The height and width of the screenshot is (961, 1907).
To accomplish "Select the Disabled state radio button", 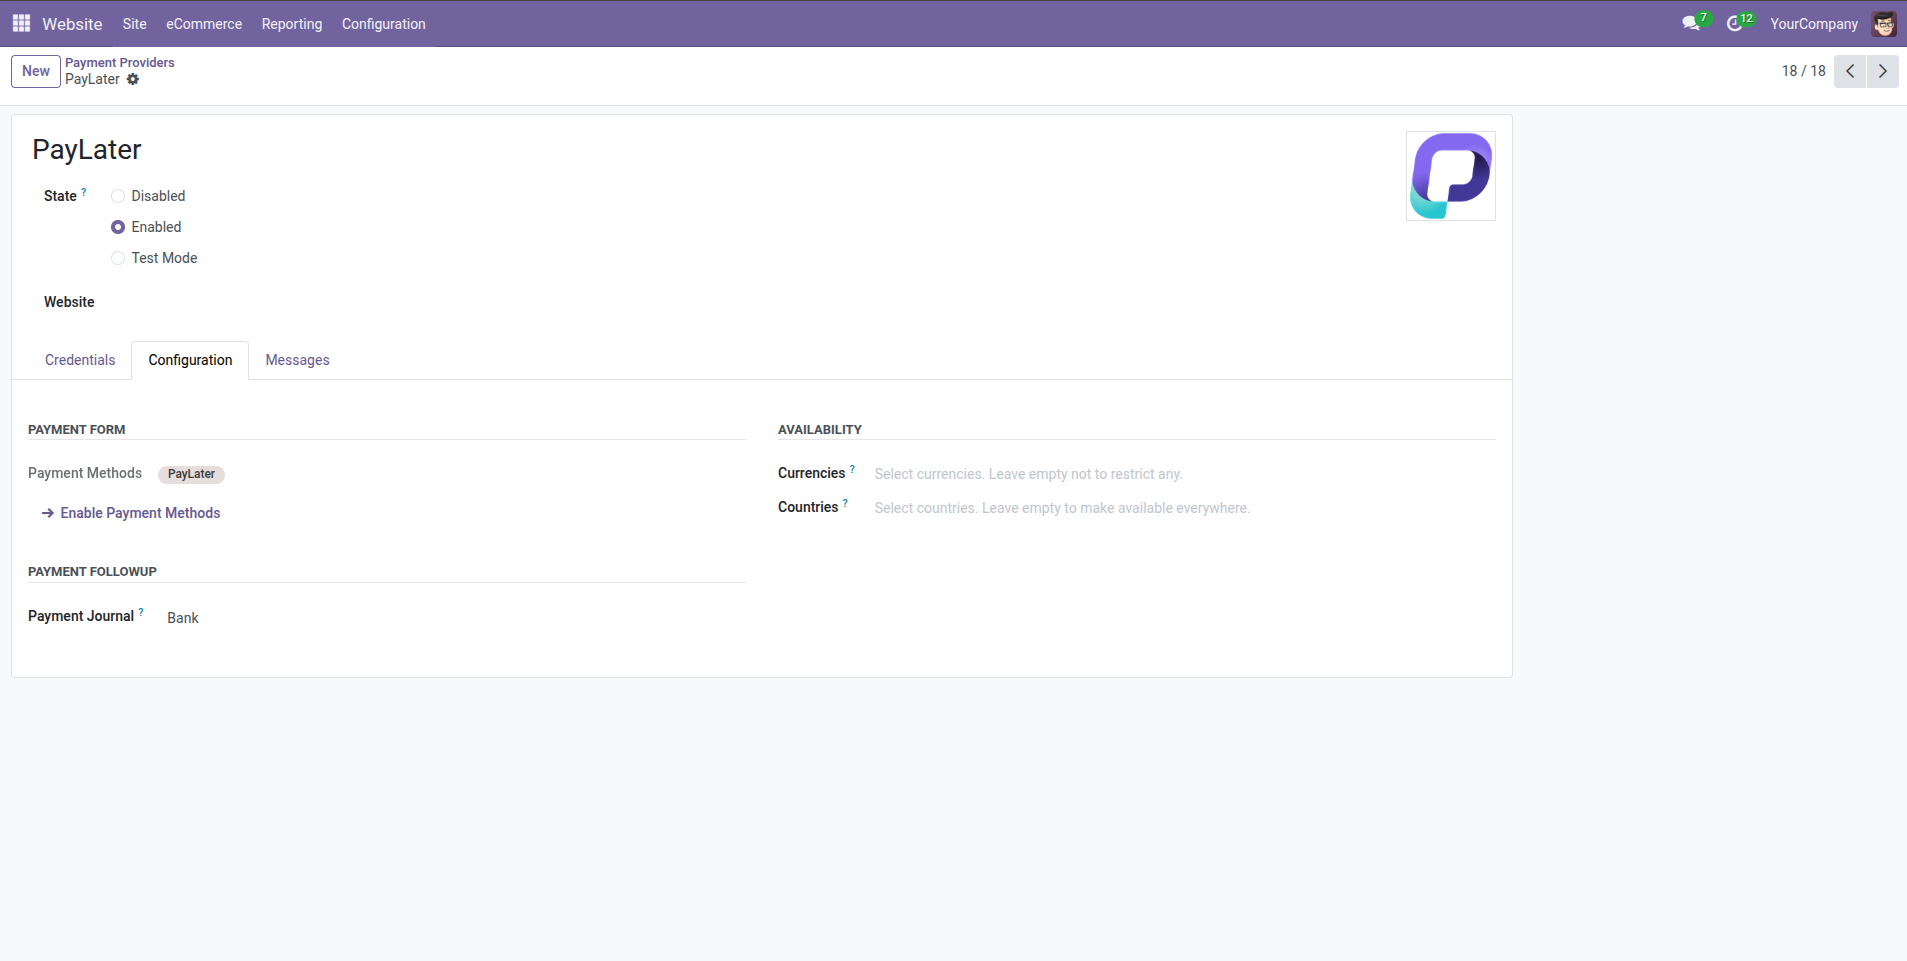I will click(x=118, y=196).
